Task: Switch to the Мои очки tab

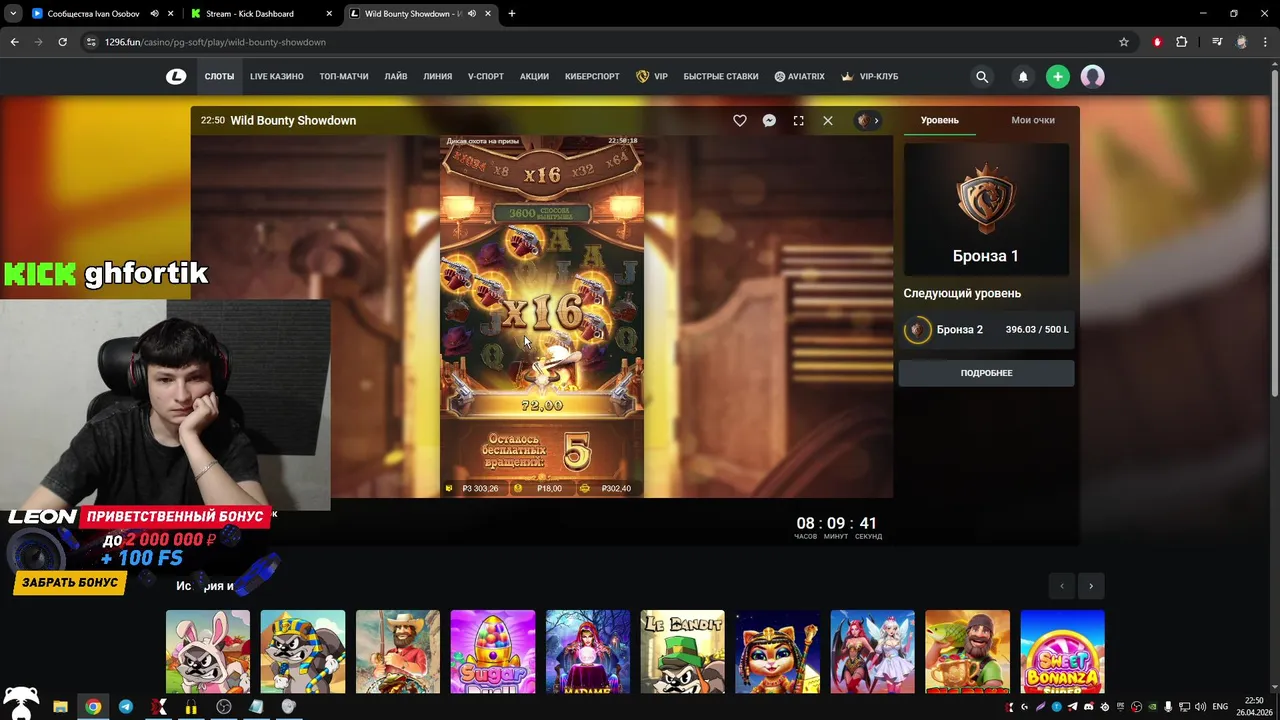Action: [x=1033, y=120]
